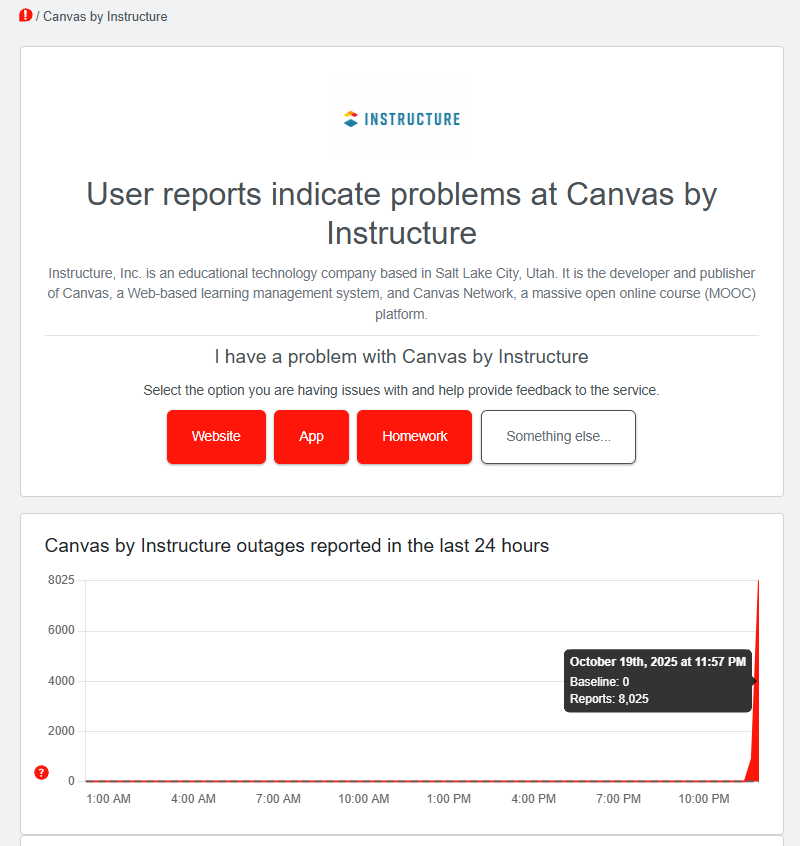
Task: Click the 'Select the option you are having issues with' instruction text
Action: tap(401, 391)
